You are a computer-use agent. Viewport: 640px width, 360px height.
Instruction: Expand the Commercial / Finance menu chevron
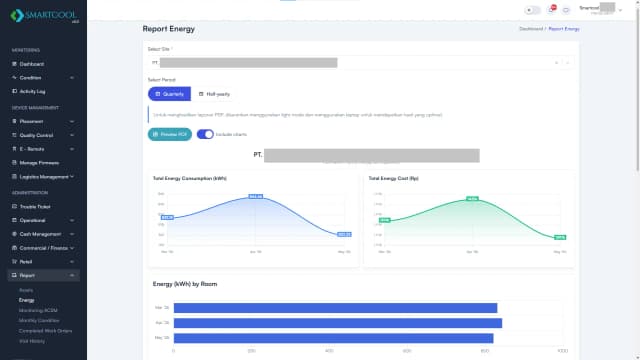72,248
